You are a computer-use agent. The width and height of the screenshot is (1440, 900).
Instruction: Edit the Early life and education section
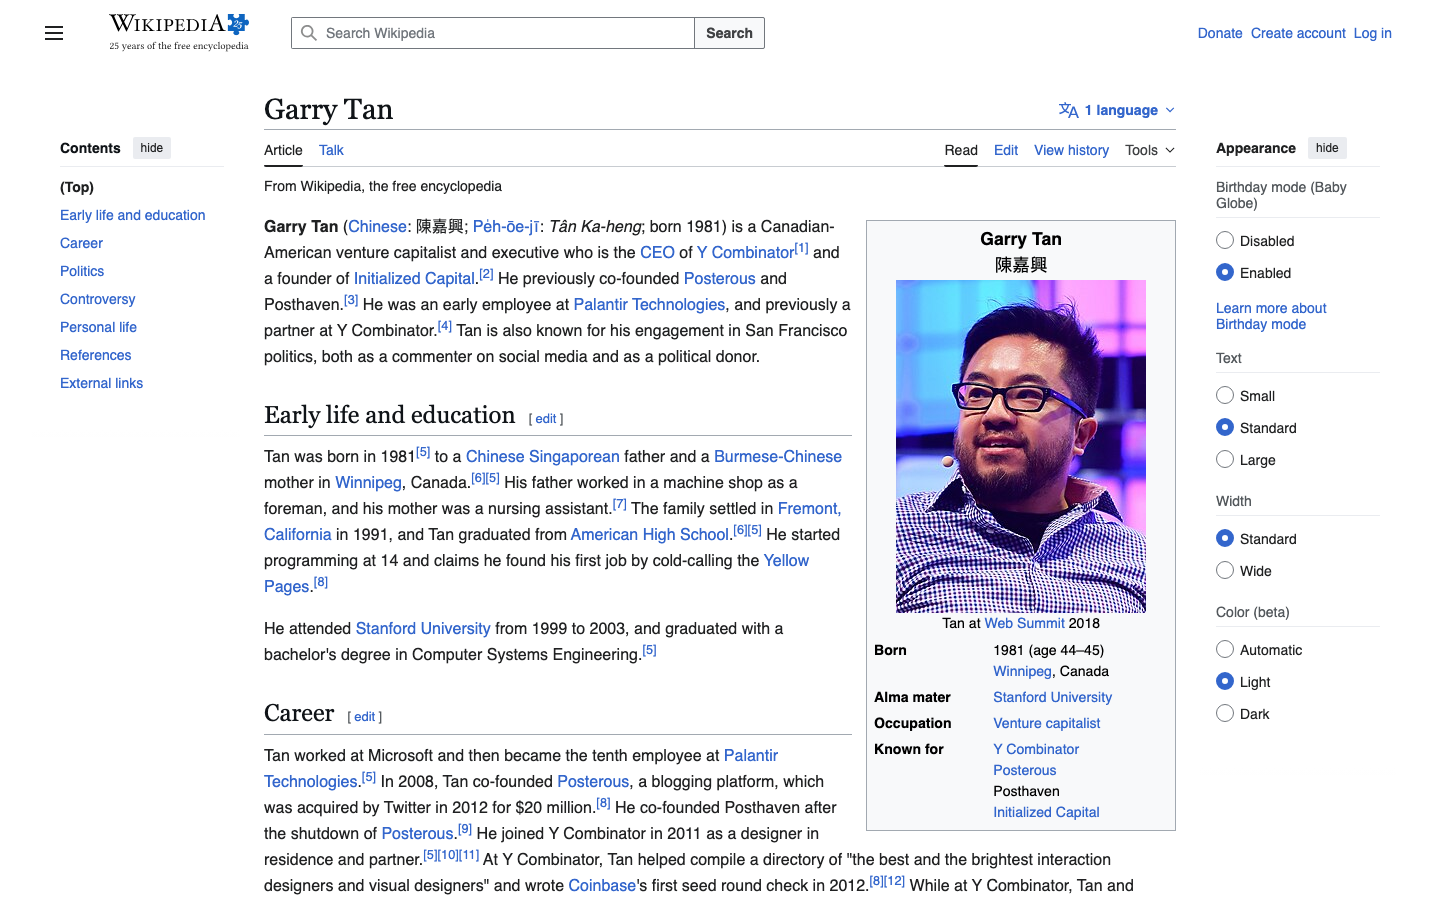click(x=545, y=419)
